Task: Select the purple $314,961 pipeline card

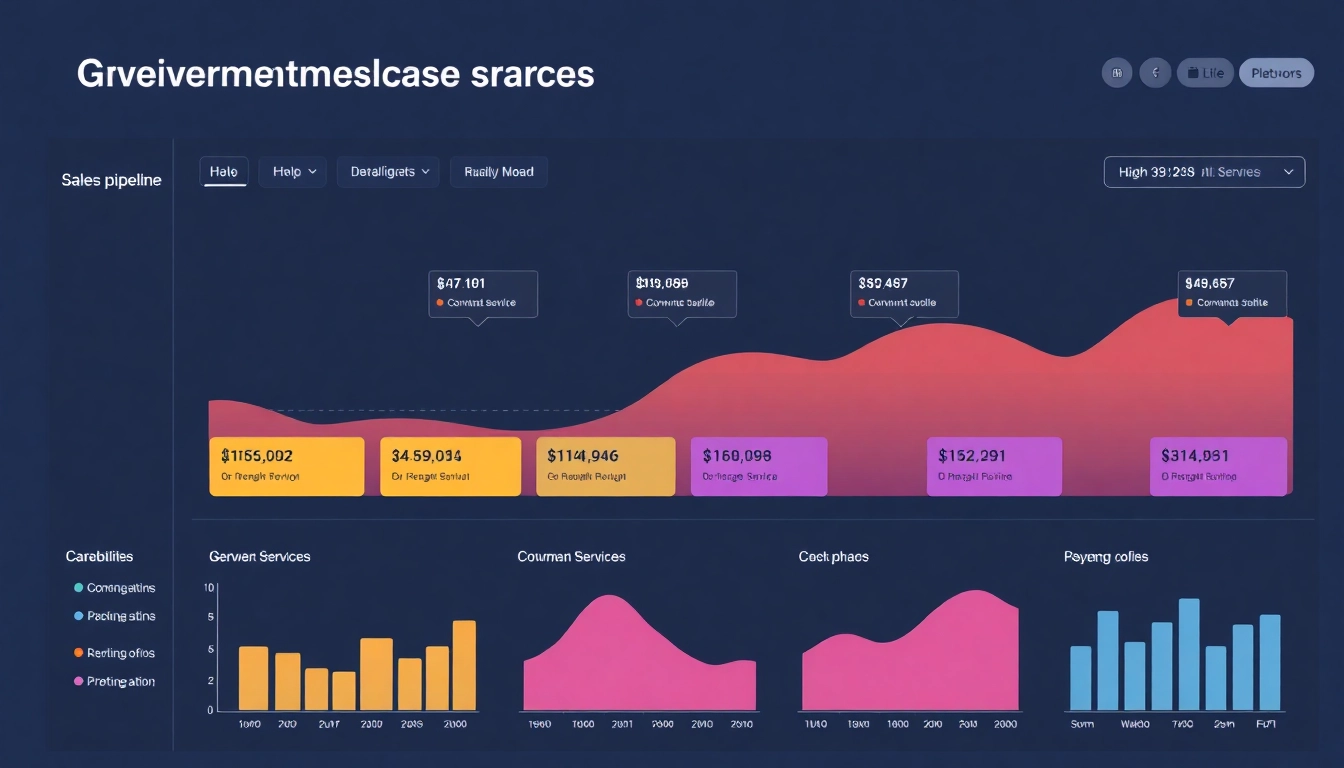Action: [x=1217, y=466]
